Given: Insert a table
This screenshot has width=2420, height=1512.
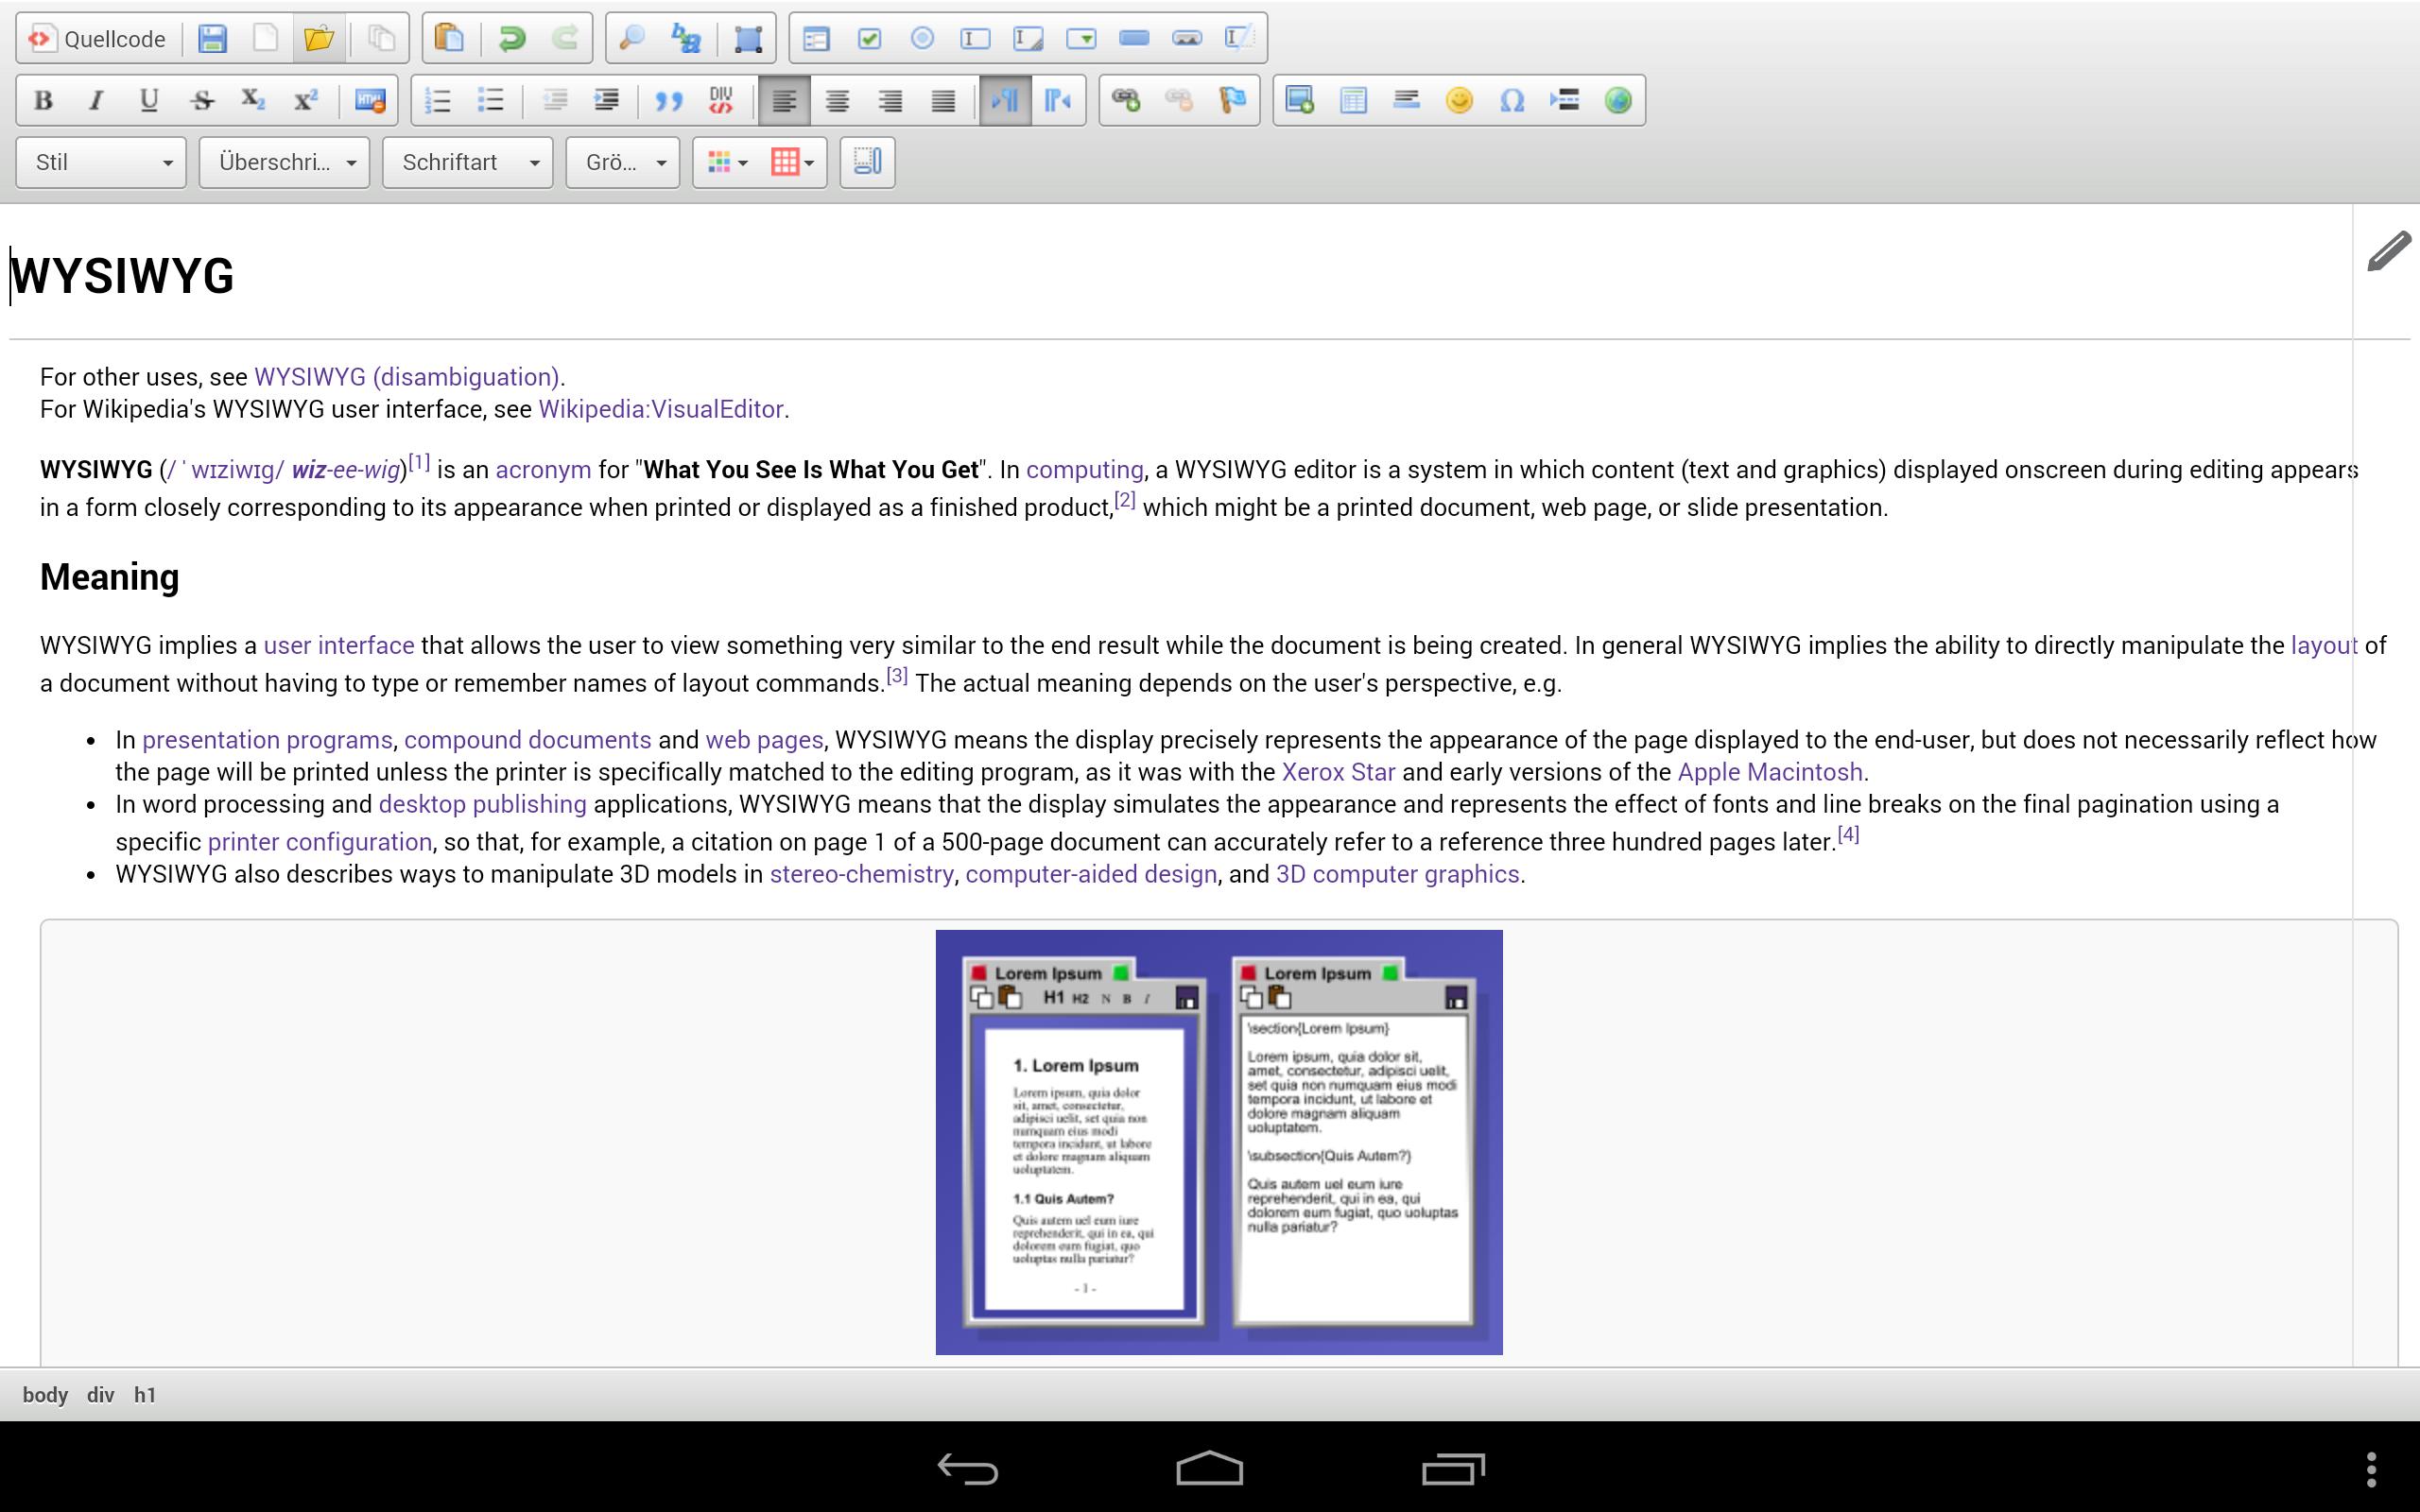Looking at the screenshot, I should click(x=1352, y=99).
